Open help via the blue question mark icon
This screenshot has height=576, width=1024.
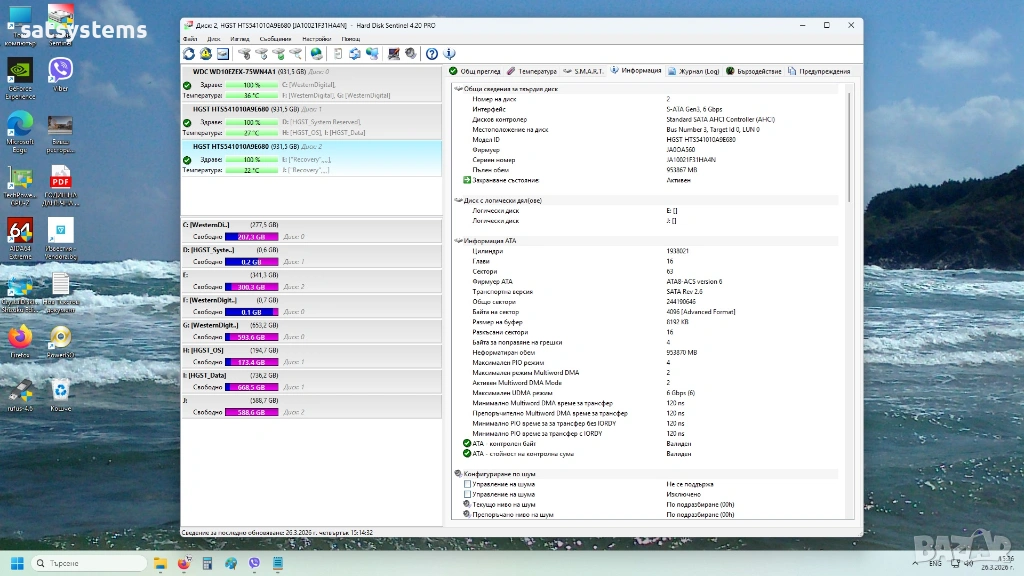click(x=432, y=53)
